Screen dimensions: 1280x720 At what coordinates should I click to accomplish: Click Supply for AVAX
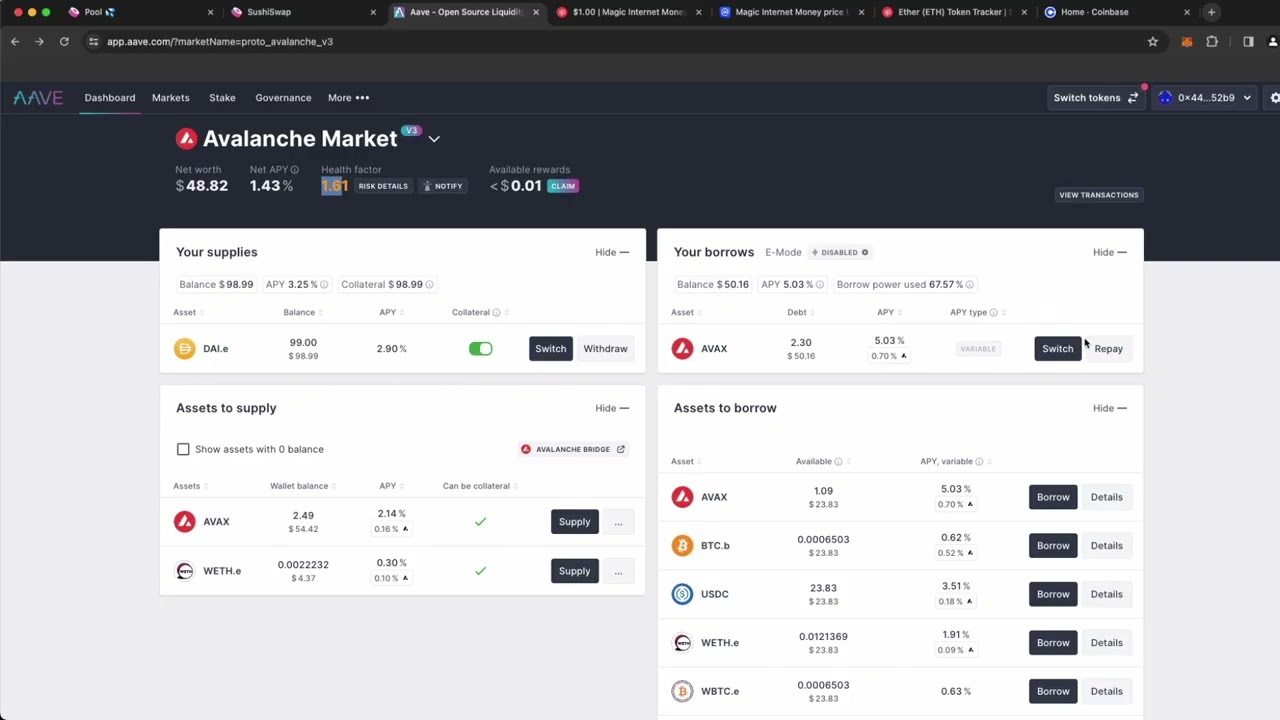click(574, 522)
